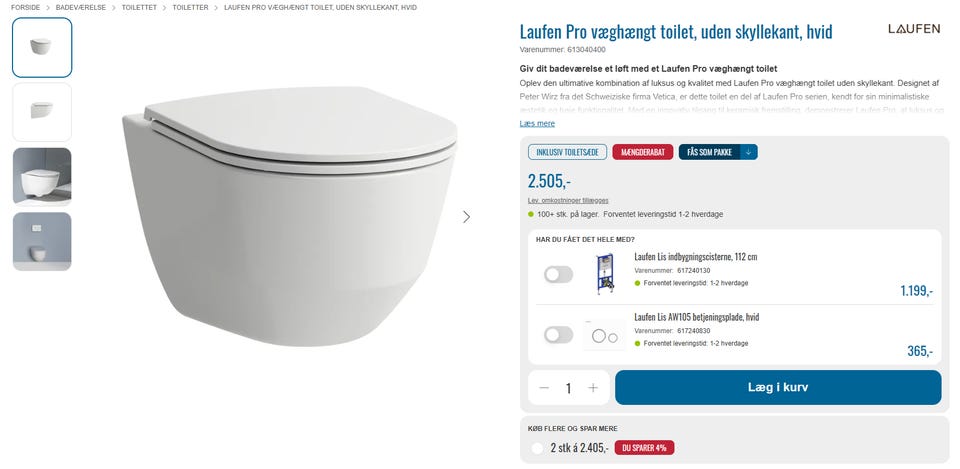Open the bathroom scene thumbnail
This screenshot has height=469, width=960.
pyautogui.click(x=42, y=177)
